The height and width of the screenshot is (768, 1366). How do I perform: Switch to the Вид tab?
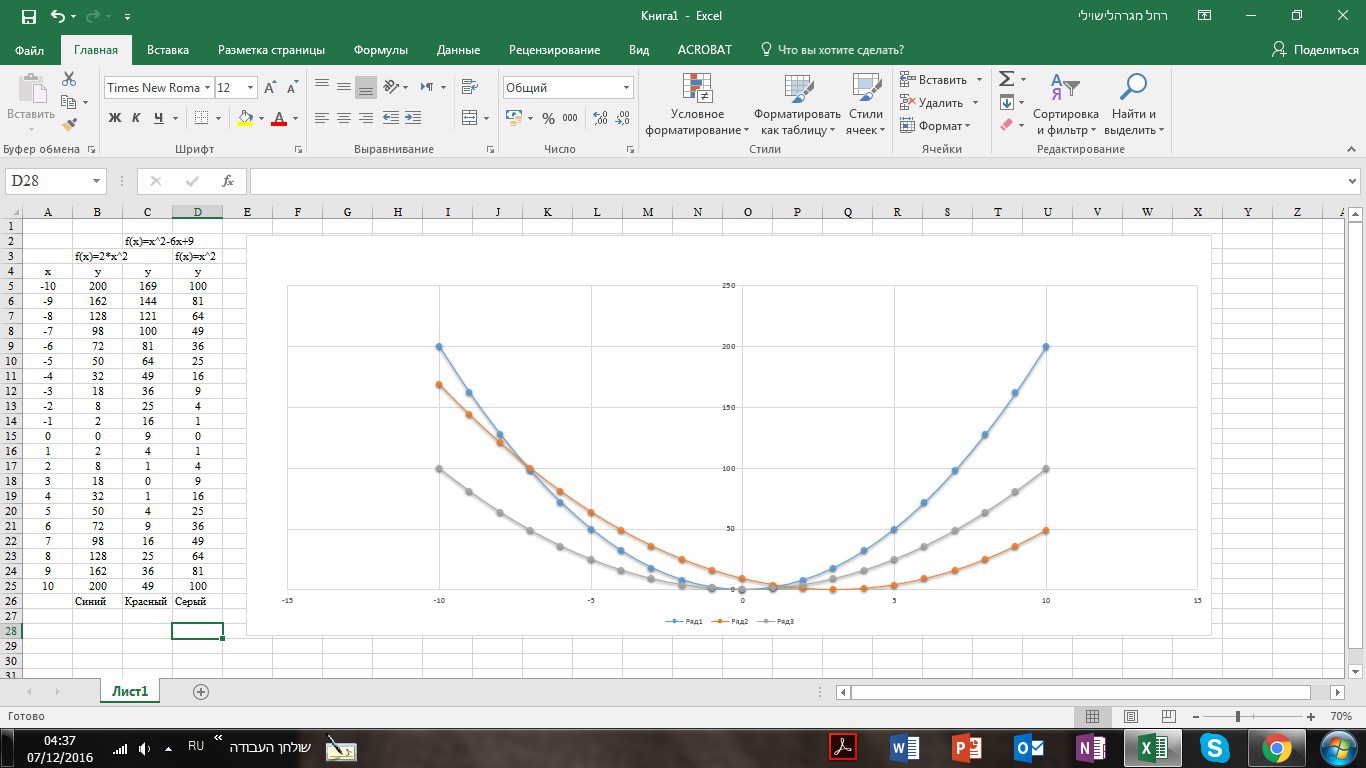[x=639, y=50]
